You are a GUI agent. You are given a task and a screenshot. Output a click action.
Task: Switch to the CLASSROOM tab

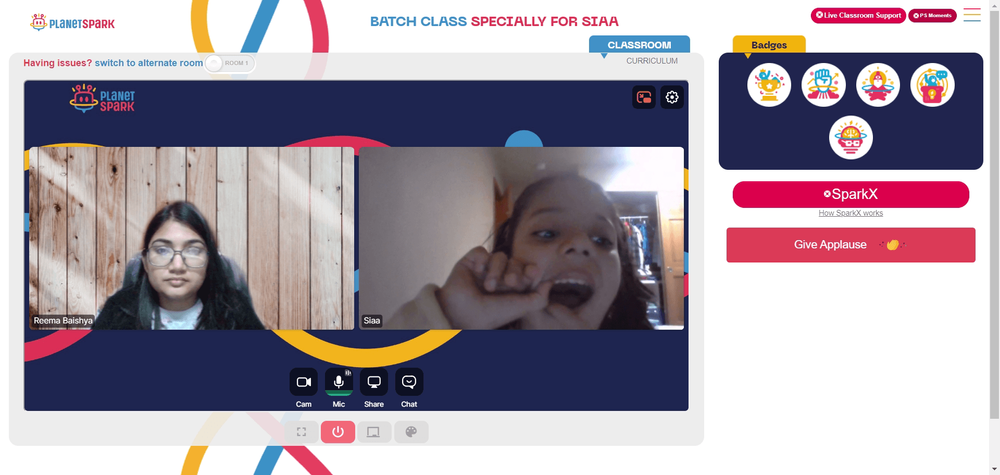[x=639, y=45]
